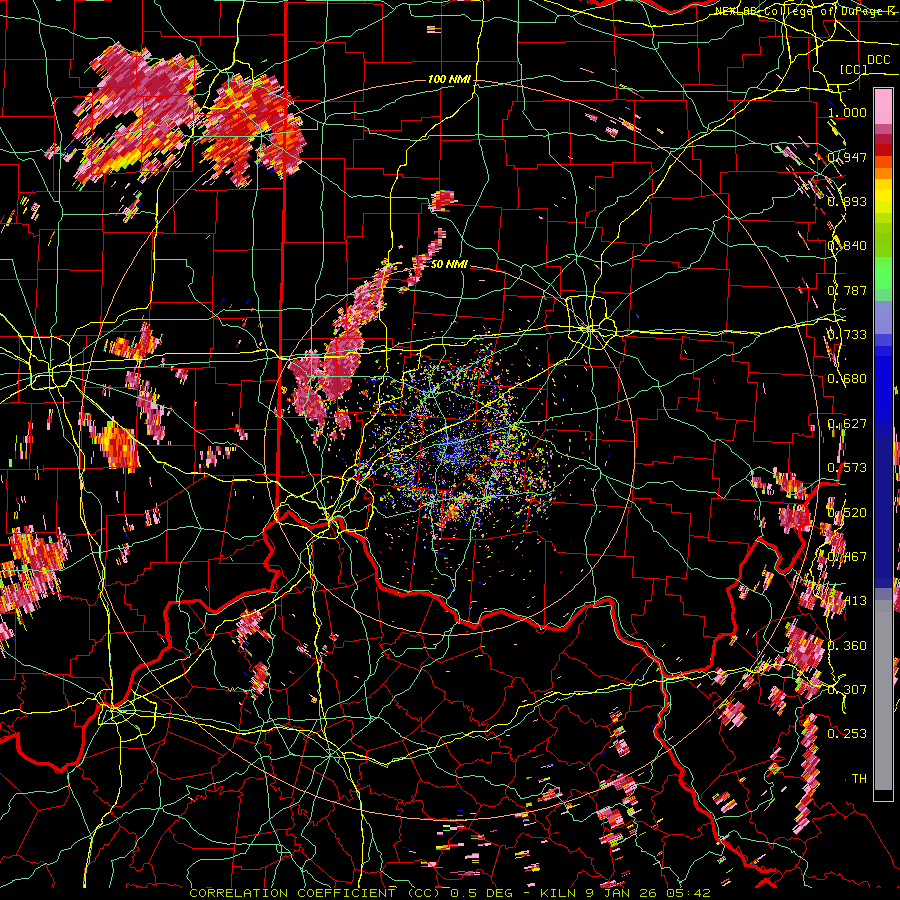
Task: Select the 0.680 scale value
Action: pos(847,379)
